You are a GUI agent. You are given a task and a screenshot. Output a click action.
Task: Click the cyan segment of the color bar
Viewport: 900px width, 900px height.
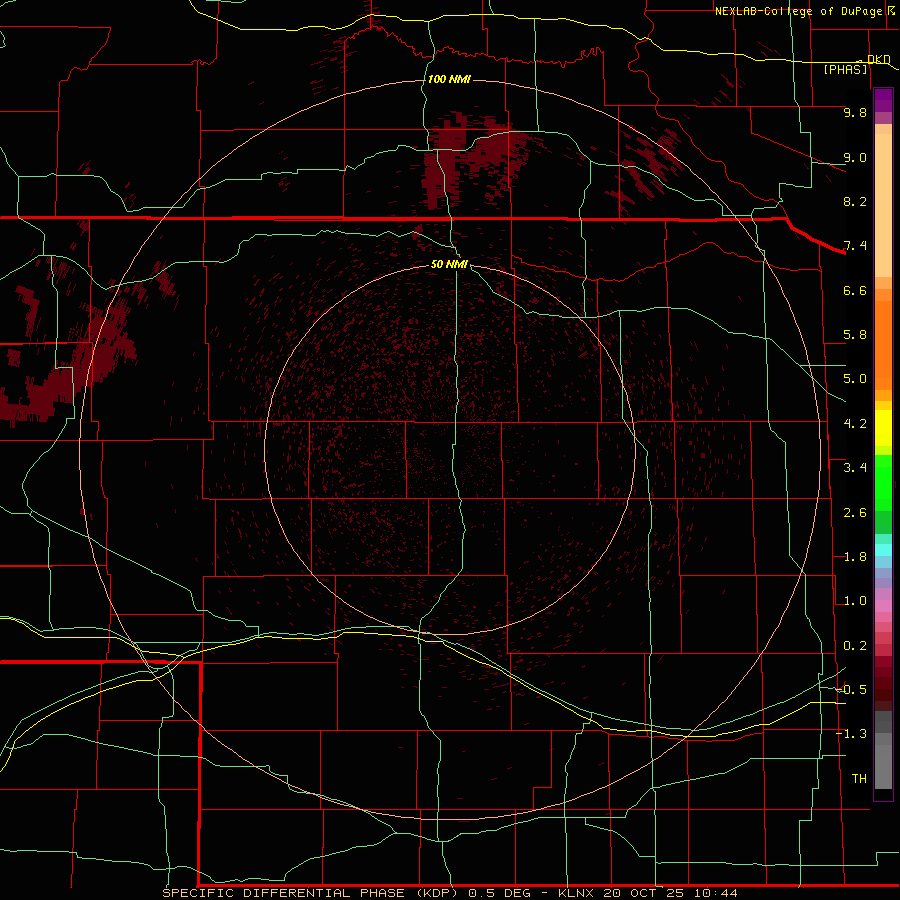click(x=883, y=550)
